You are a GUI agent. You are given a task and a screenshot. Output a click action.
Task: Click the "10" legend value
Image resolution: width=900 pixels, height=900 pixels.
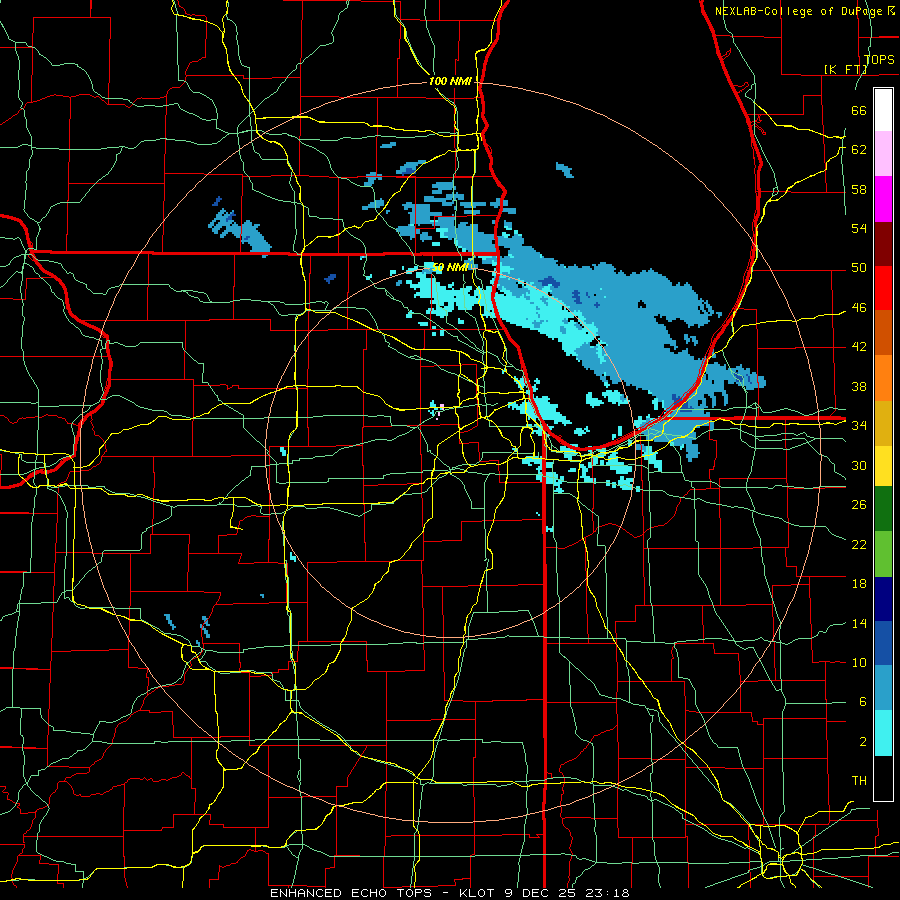pyautogui.click(x=859, y=662)
